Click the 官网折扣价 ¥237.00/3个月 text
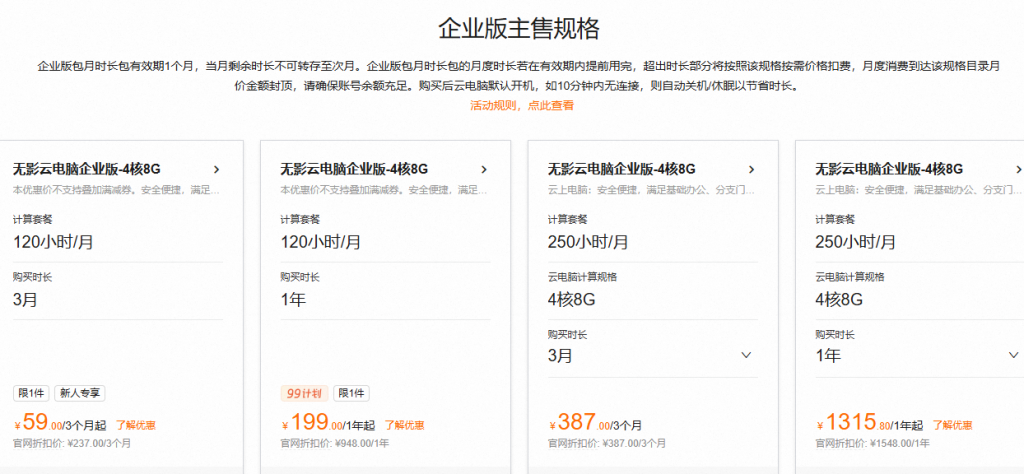The height and width of the screenshot is (474, 1024). click(x=72, y=443)
